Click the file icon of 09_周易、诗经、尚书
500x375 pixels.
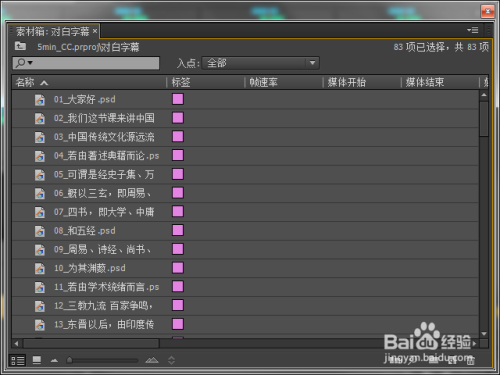point(40,250)
